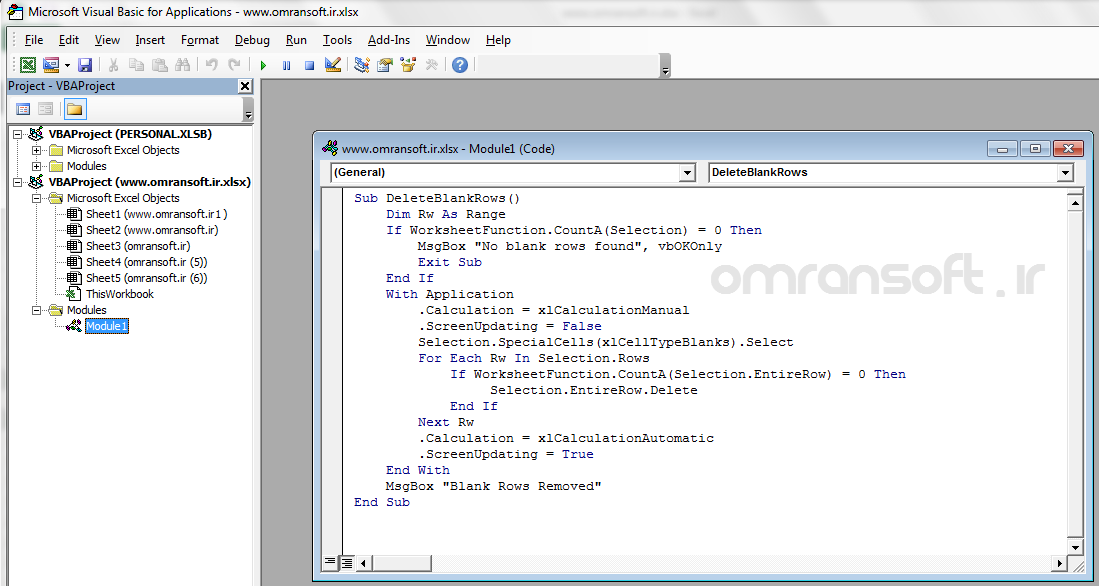Click the View Microsoft Excel icon
The width and height of the screenshot is (1099, 586).
pos(27,65)
